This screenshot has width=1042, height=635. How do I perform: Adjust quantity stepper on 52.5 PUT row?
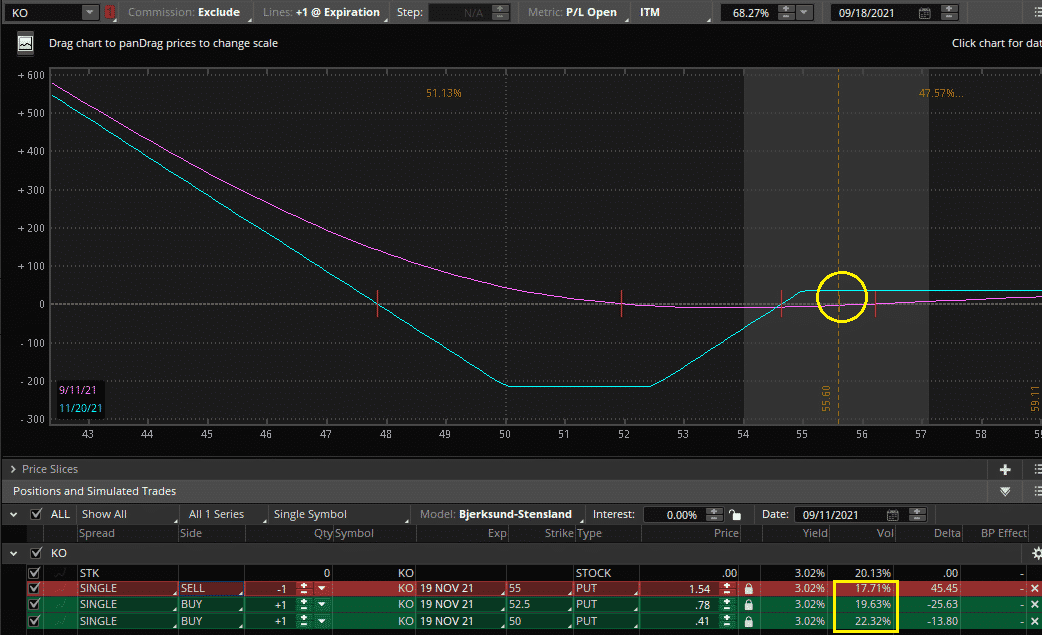coord(304,604)
